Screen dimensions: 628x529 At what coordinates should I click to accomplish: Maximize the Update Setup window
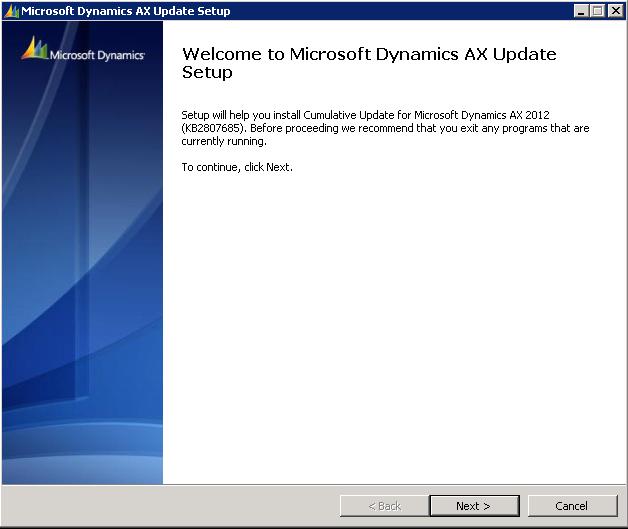598,11
